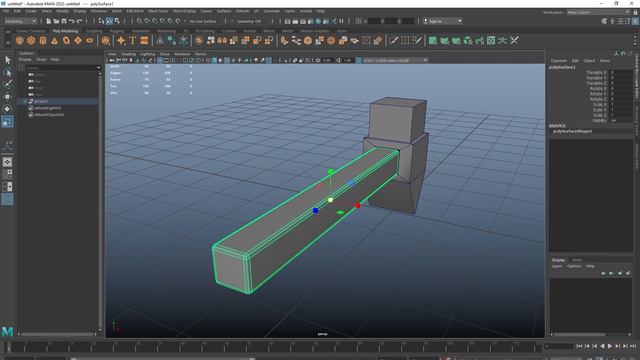The width and height of the screenshot is (640, 360).
Task: Create a polygon sphere from the shelf
Action: (x=20, y=40)
